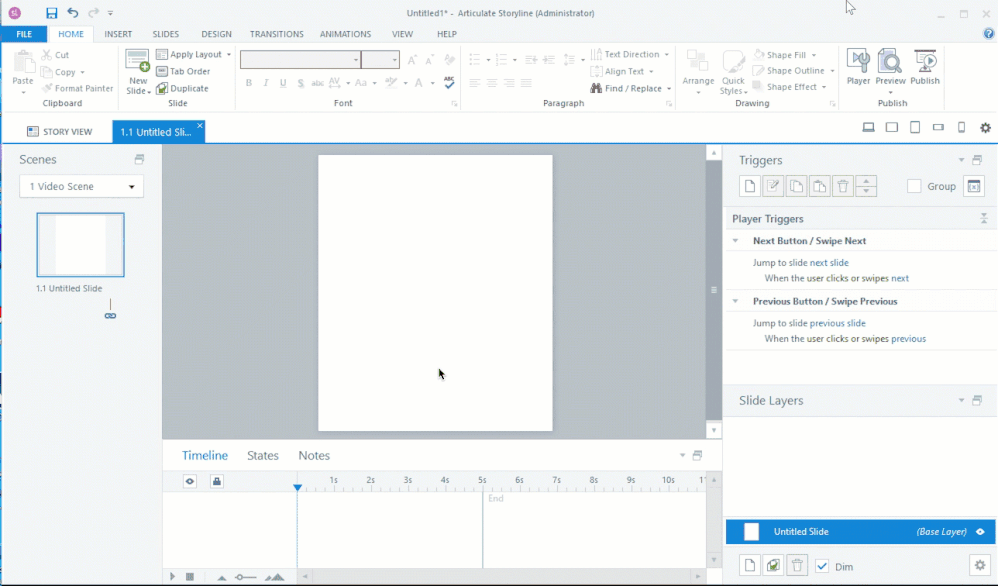Clear text formatting
The width and height of the screenshot is (998, 586).
(x=449, y=60)
